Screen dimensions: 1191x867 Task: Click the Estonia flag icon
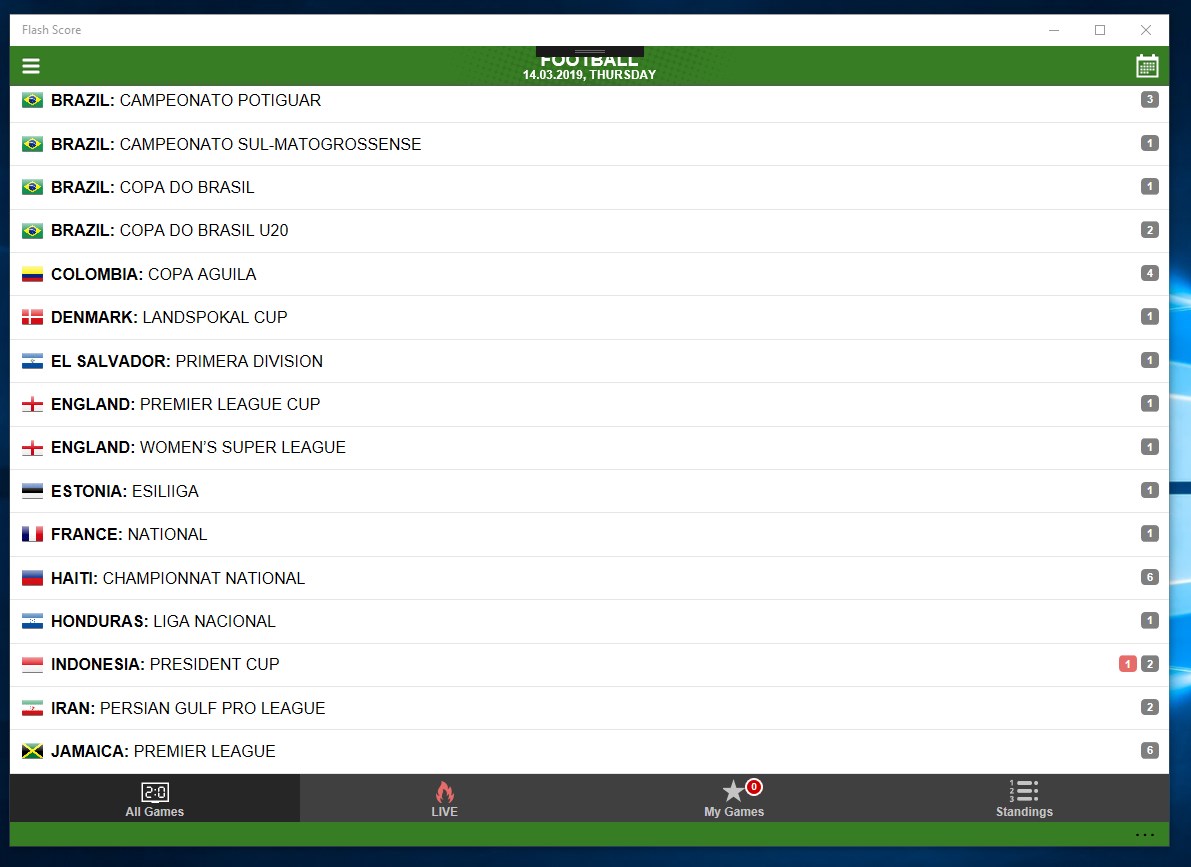(x=32, y=491)
